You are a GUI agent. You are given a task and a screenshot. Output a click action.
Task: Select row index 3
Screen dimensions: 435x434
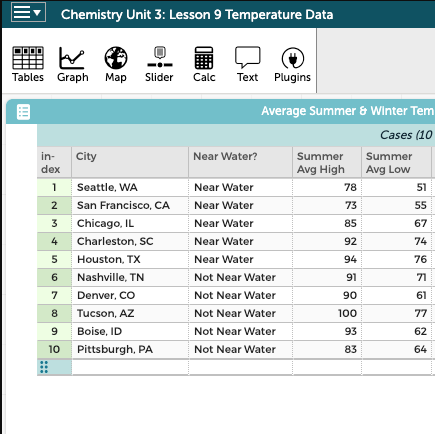(x=54, y=223)
